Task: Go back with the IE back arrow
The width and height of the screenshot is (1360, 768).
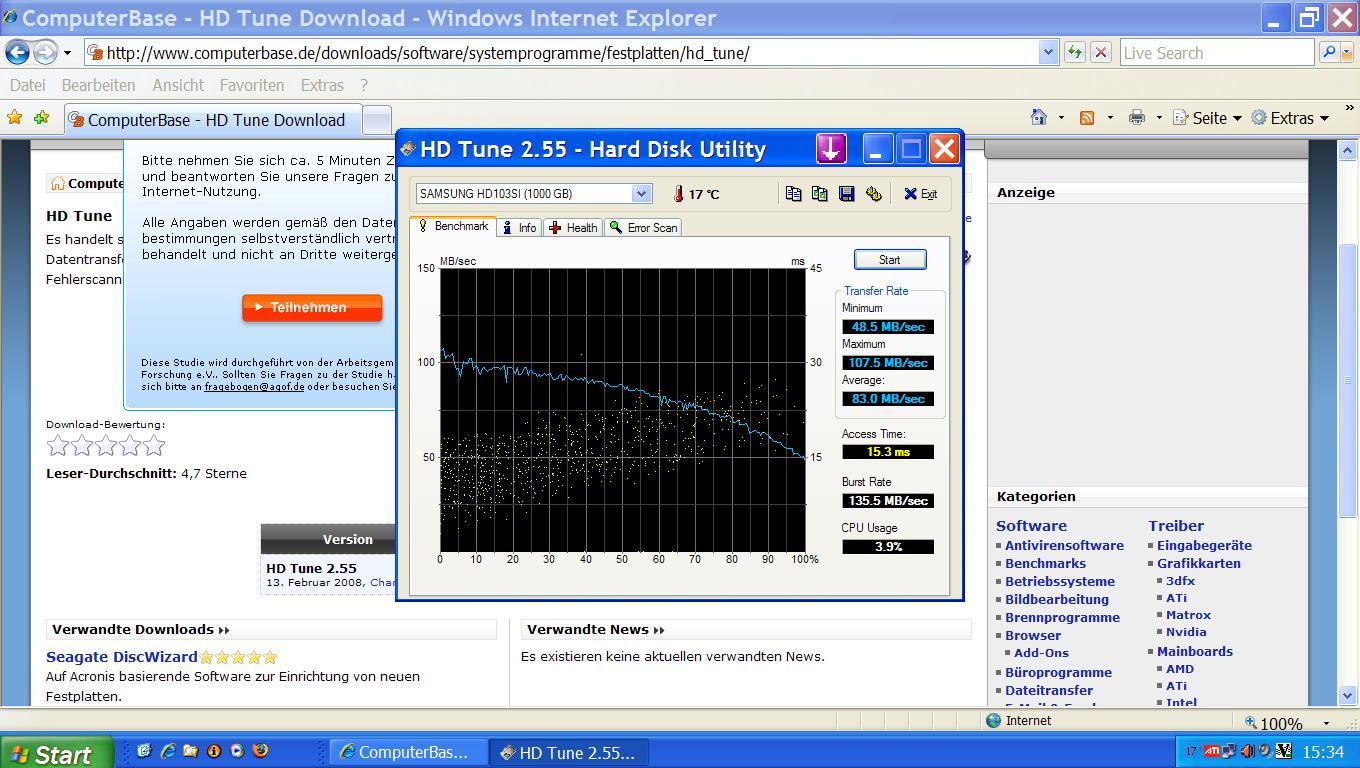Action: click(17, 52)
